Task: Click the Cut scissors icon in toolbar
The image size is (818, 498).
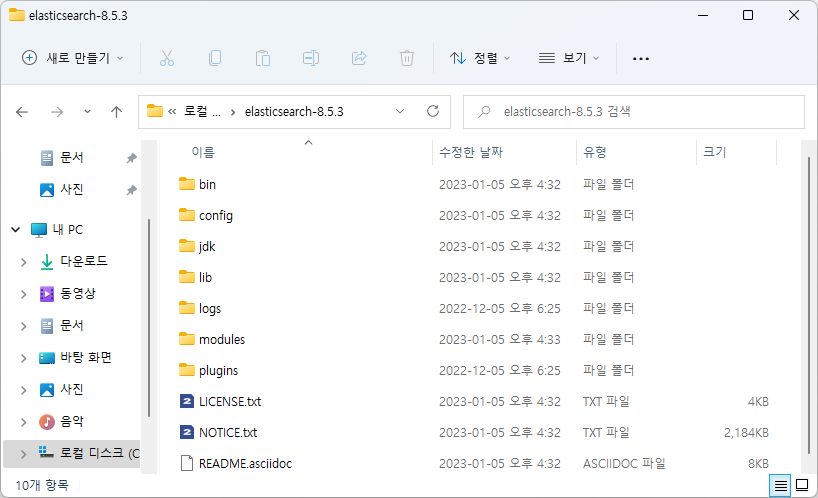Action: coord(167,58)
